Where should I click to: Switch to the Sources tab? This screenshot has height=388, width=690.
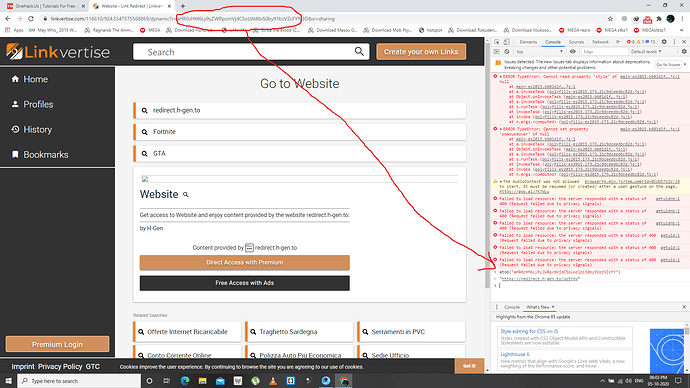click(x=576, y=42)
